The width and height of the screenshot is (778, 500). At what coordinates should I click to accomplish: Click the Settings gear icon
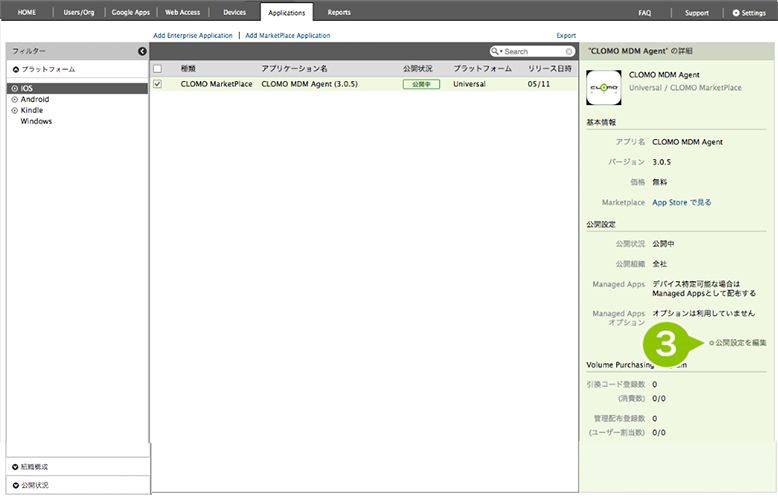coord(736,13)
